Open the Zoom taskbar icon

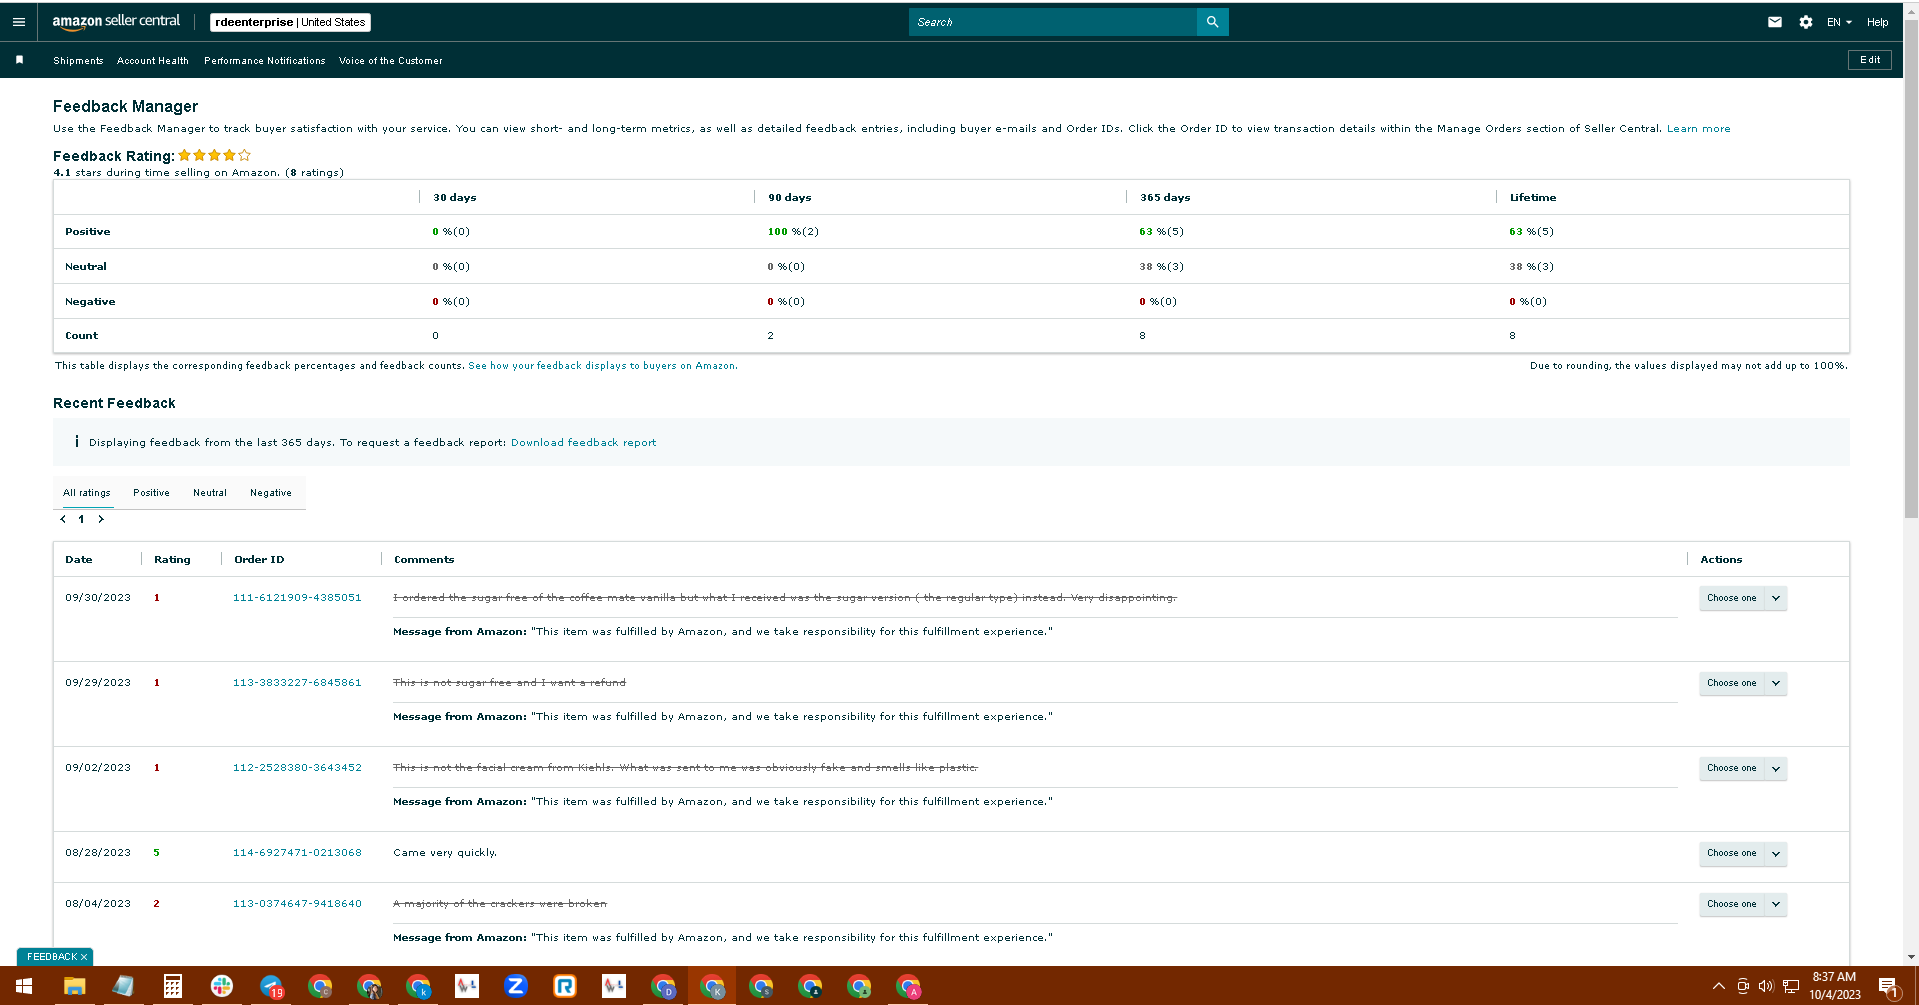click(516, 986)
